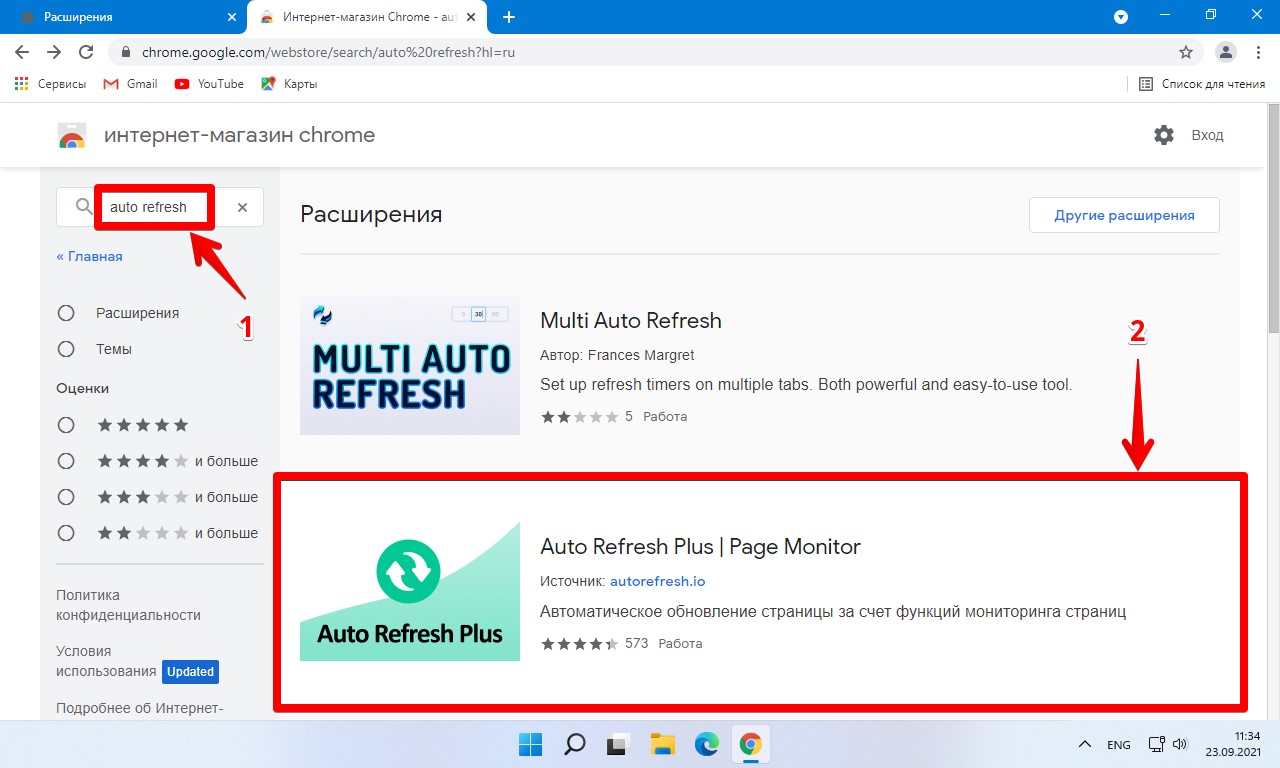Image resolution: width=1280 pixels, height=768 pixels.
Task: Launch Microsoft Edge from taskbar
Action: click(707, 744)
